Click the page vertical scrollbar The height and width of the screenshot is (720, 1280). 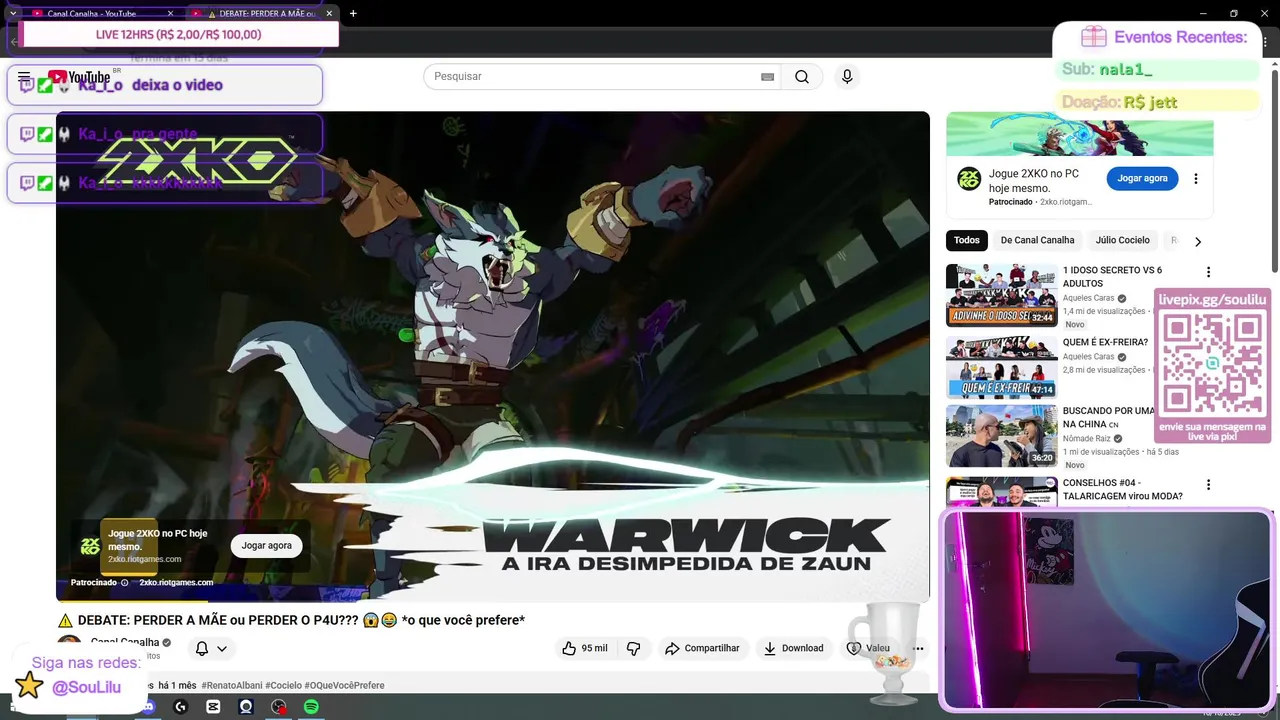pyautogui.click(x=1274, y=170)
